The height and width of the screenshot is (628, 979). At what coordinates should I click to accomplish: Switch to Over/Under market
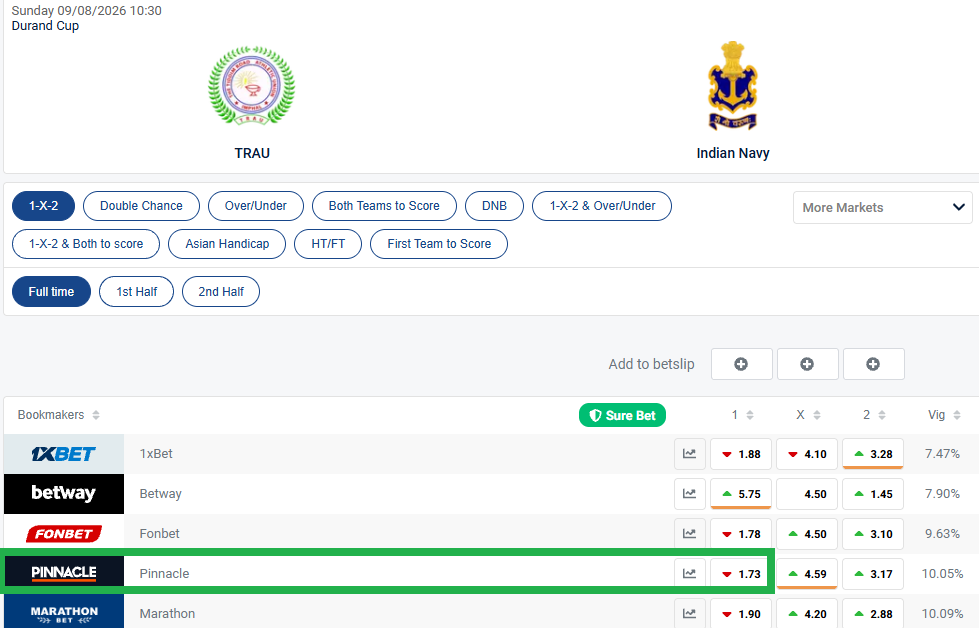[x=256, y=206]
